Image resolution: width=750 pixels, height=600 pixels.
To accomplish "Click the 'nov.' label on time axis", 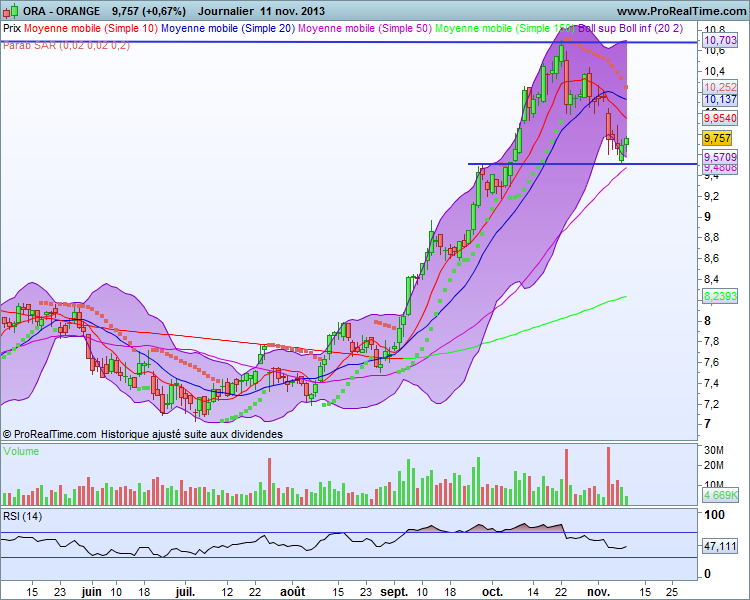I will (598, 592).
